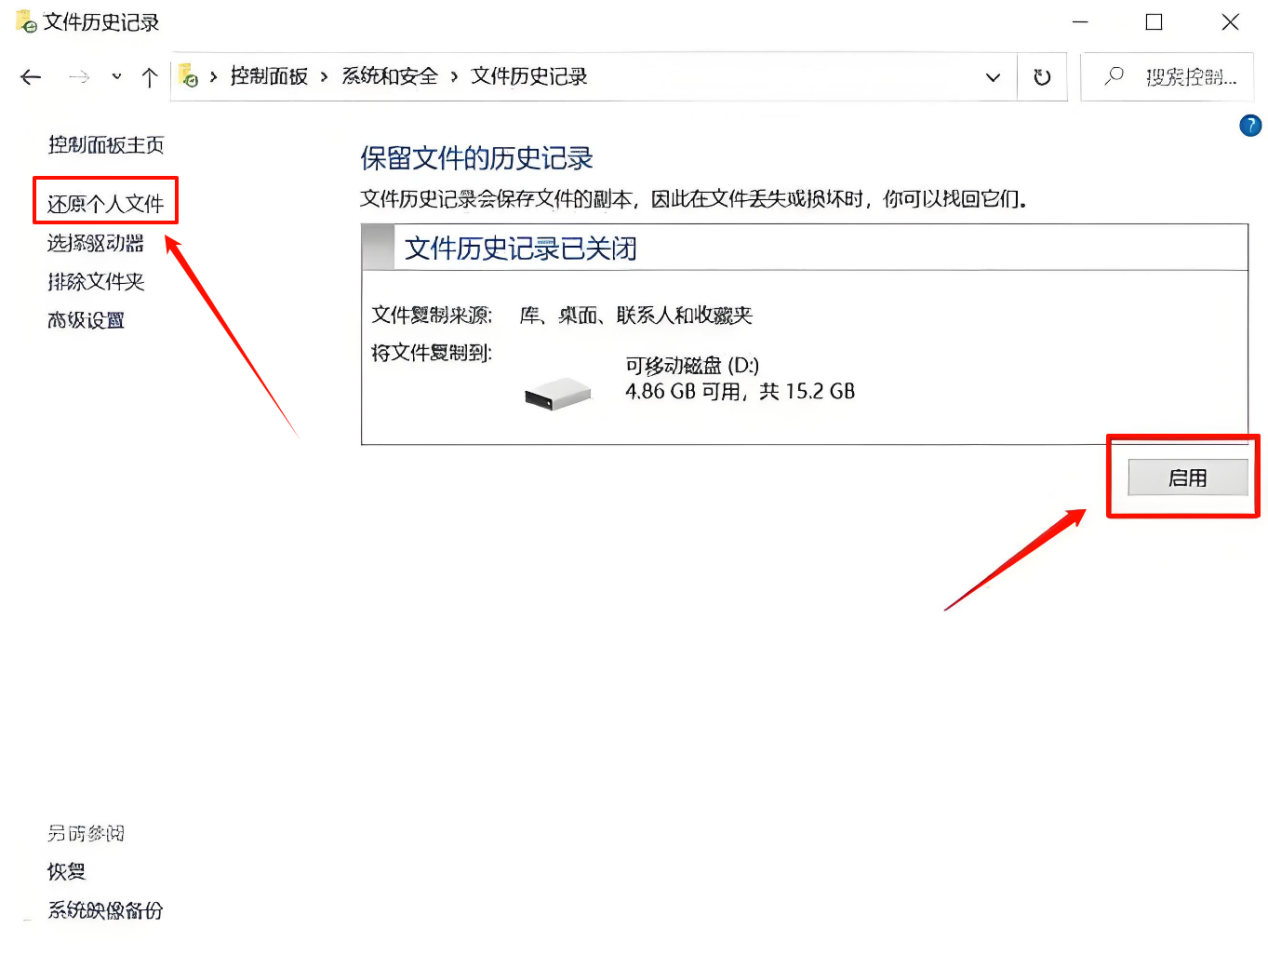This screenshot has width=1268, height=955.
Task: Click the 控制面板 breadcrumb item
Action: (268, 77)
